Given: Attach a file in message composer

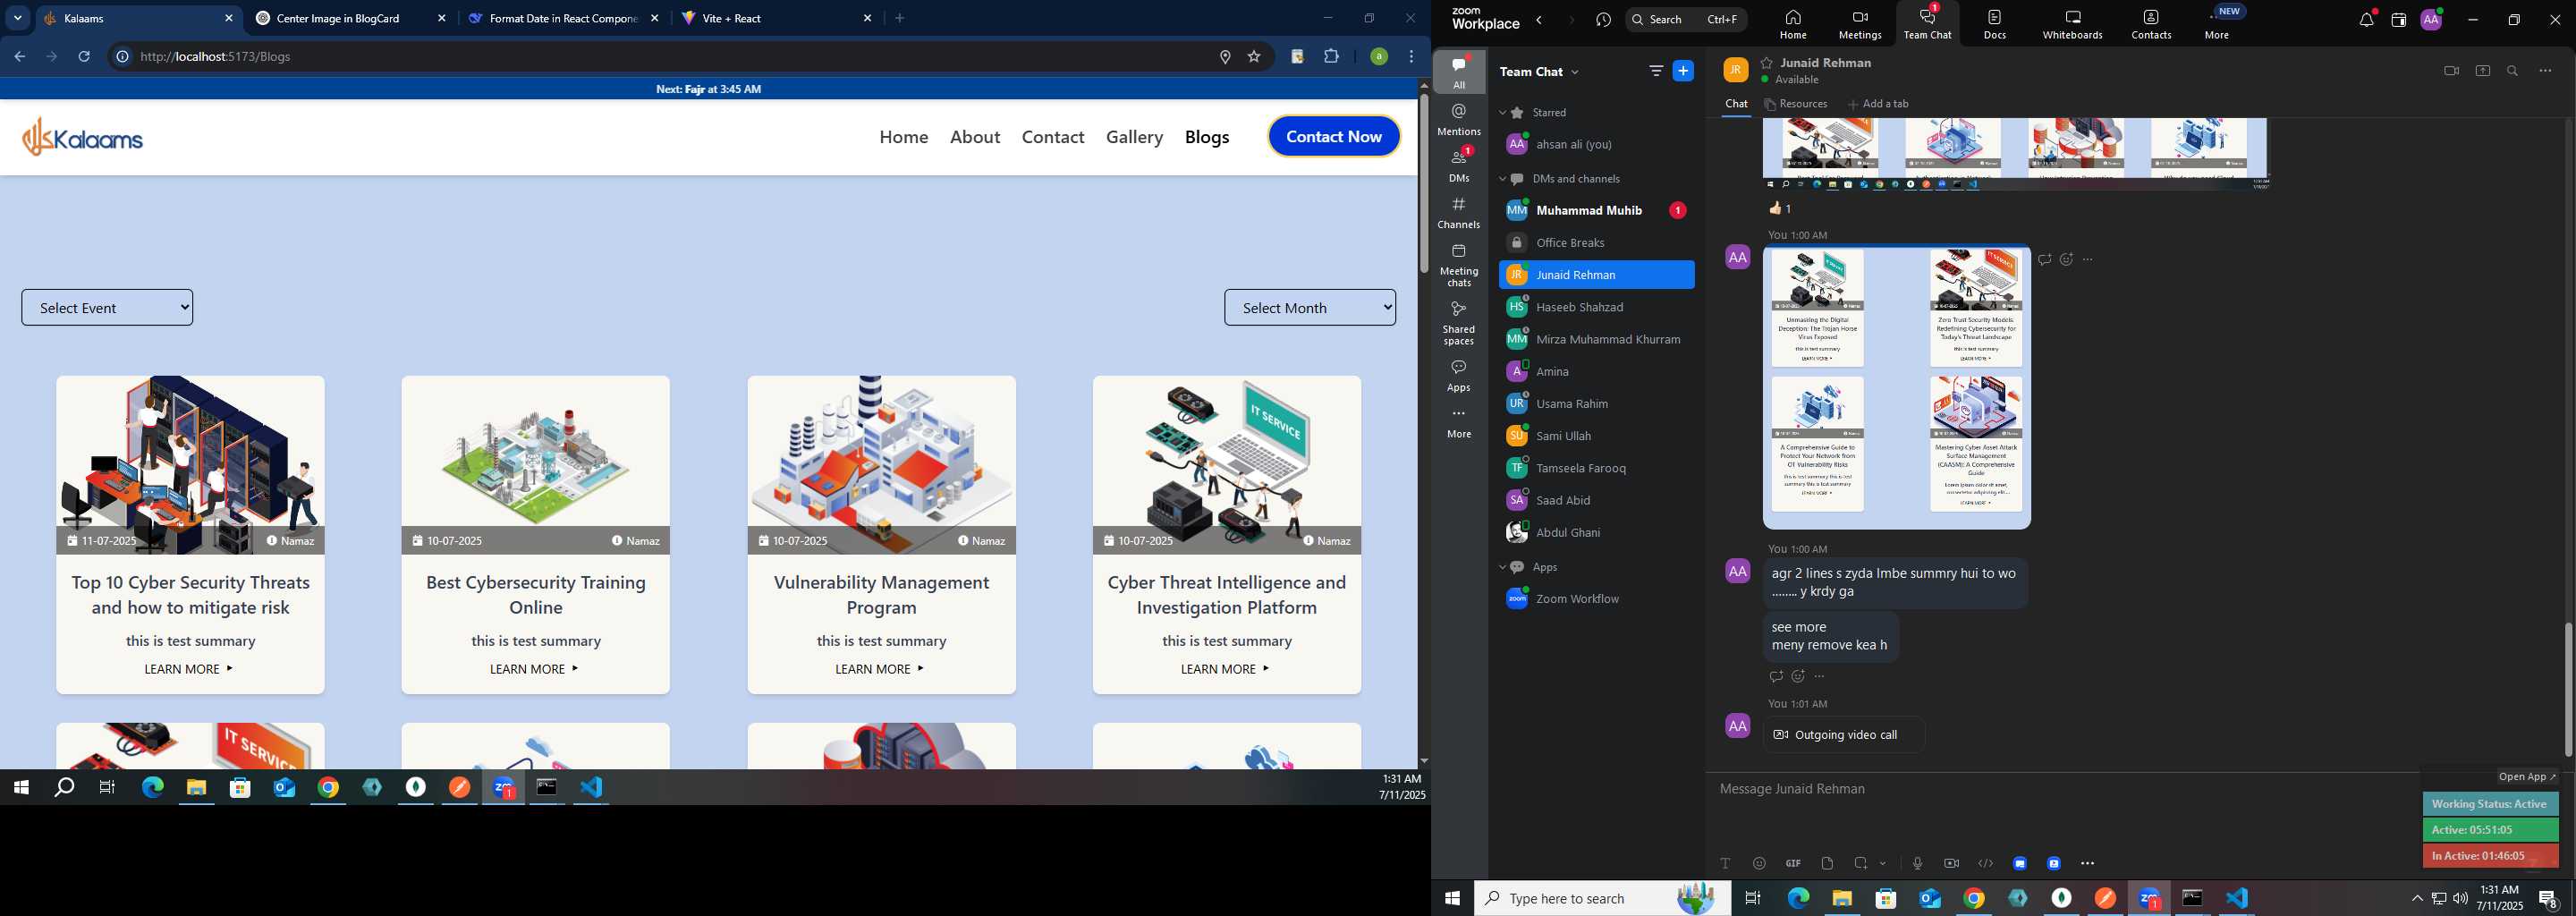Looking at the screenshot, I should (1827, 863).
